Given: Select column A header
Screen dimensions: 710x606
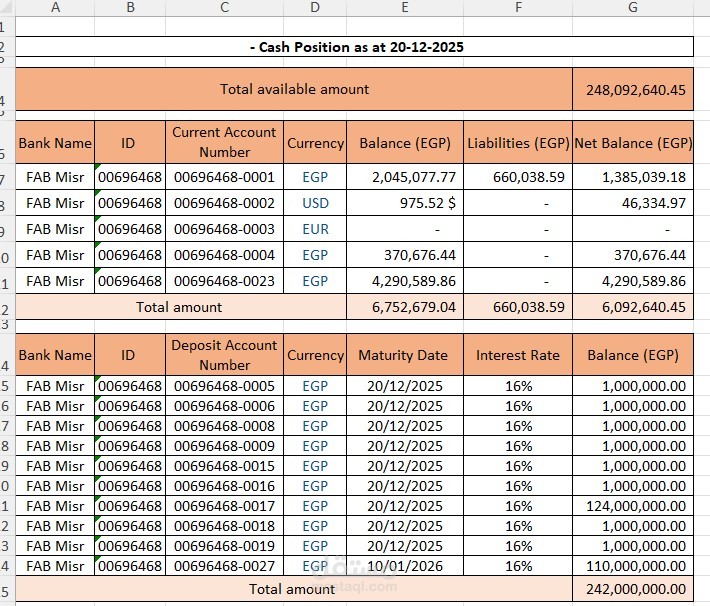Looking at the screenshot, I should [x=55, y=7].
